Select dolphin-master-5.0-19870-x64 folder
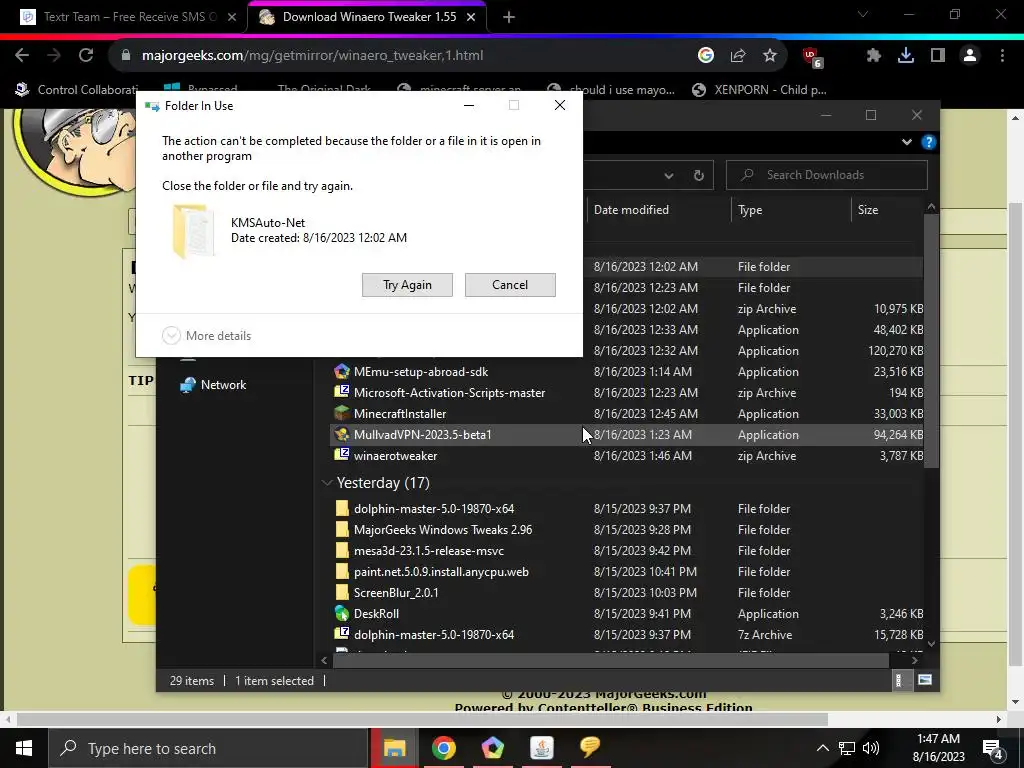The image size is (1024, 768). point(627,509)
